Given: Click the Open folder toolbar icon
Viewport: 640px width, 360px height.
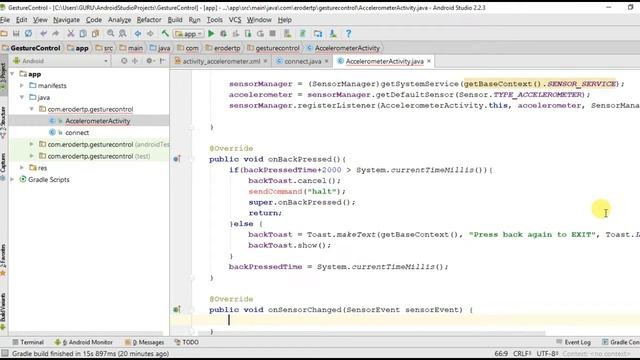Looking at the screenshot, I should tap(4, 33).
